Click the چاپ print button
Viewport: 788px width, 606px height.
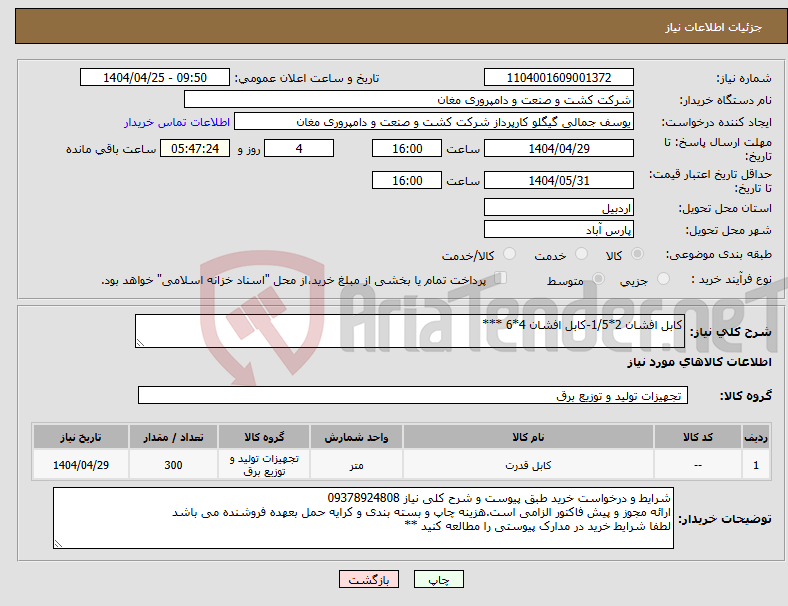(439, 579)
